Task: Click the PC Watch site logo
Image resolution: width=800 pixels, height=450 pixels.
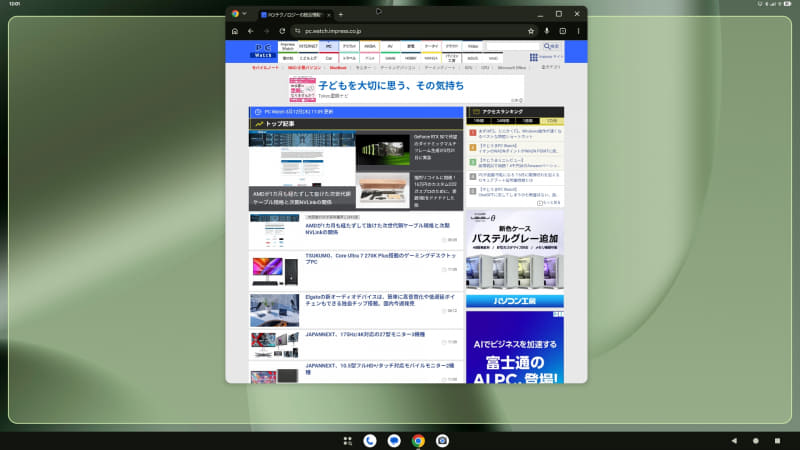Action: (263, 51)
